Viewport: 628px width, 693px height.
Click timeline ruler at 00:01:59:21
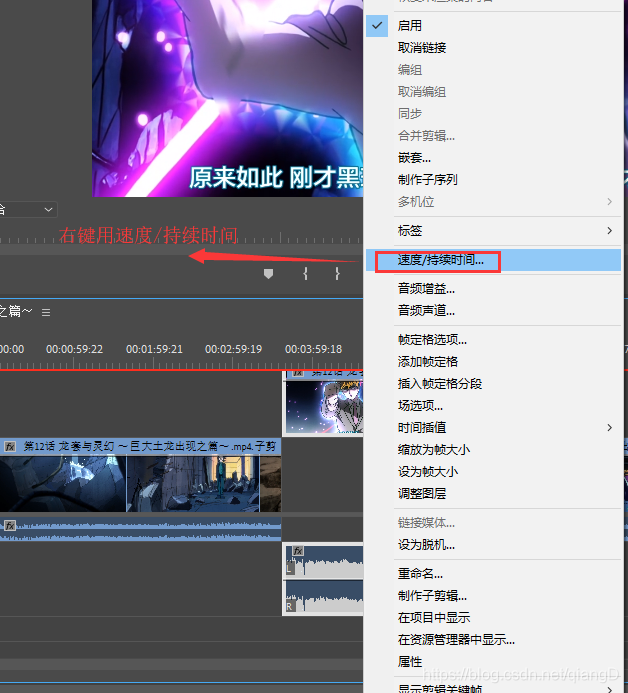[154, 350]
